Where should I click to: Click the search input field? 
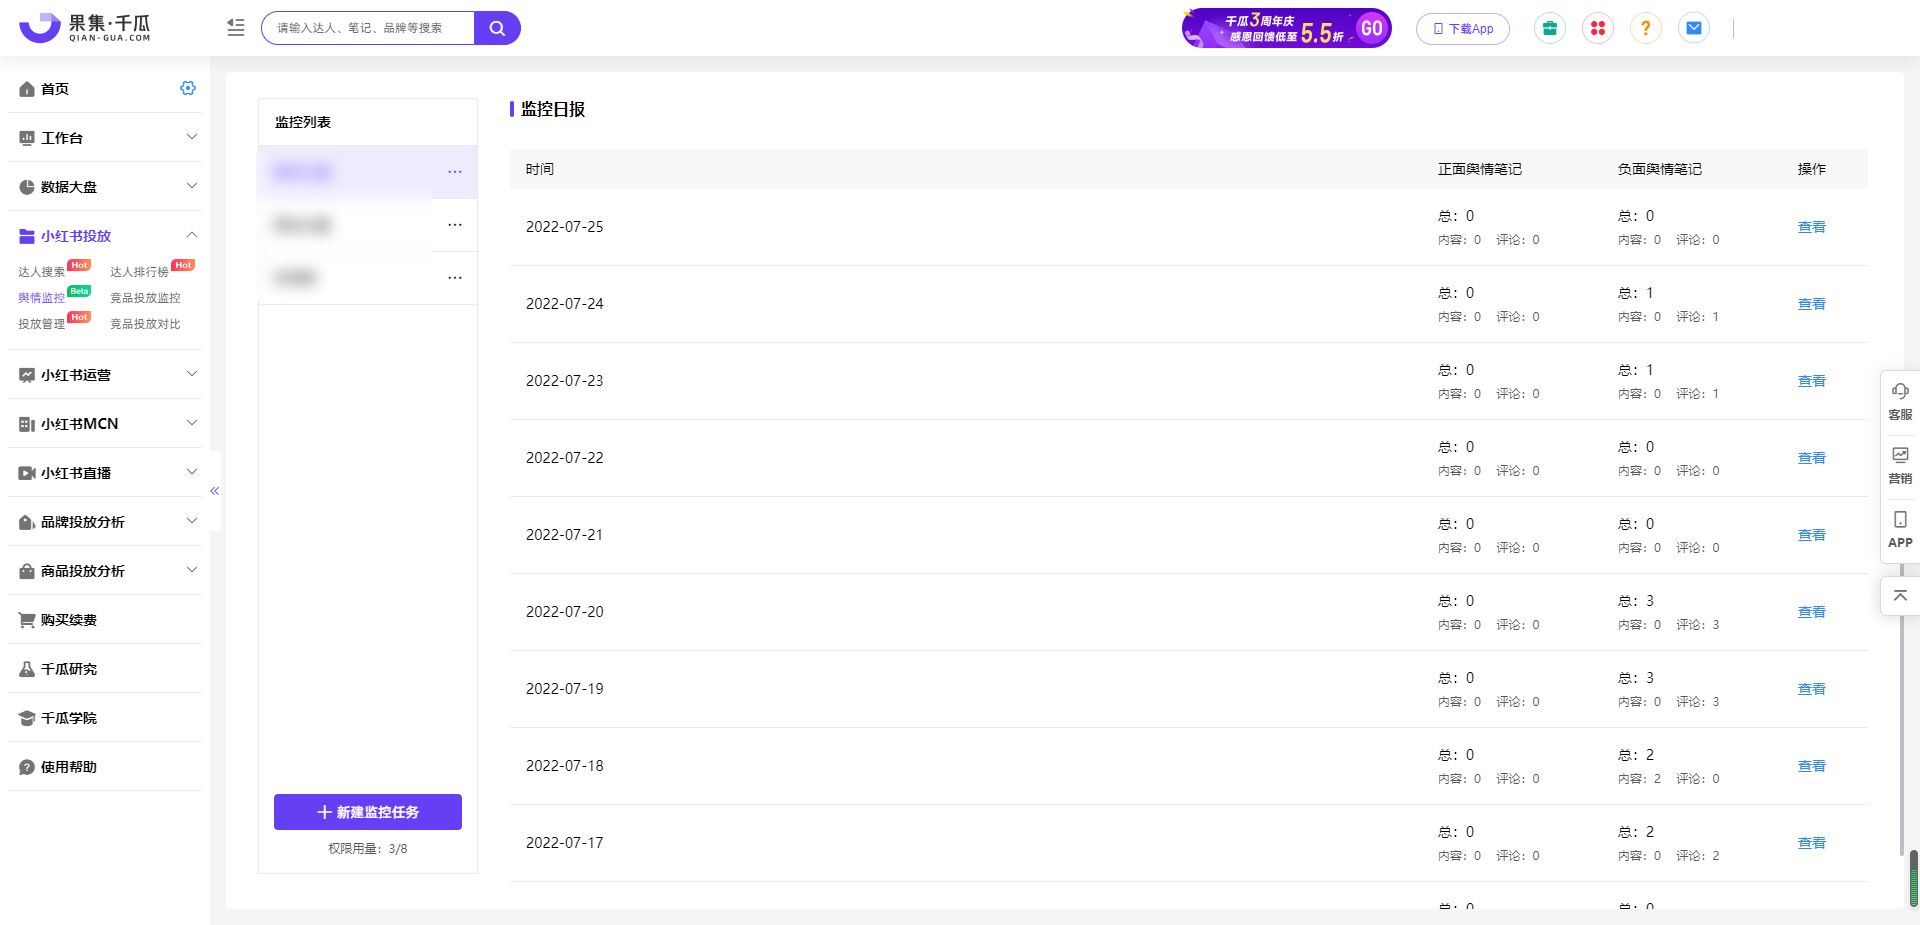368,28
